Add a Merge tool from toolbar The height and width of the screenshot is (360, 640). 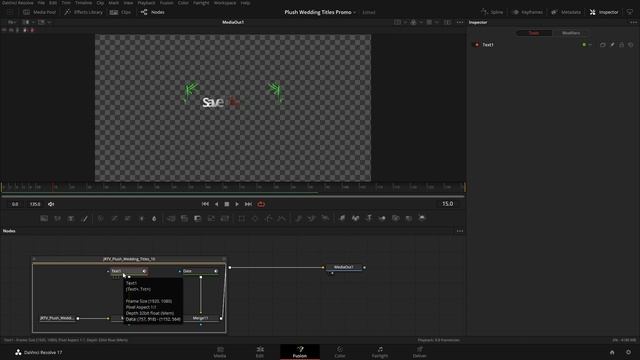point(171,218)
